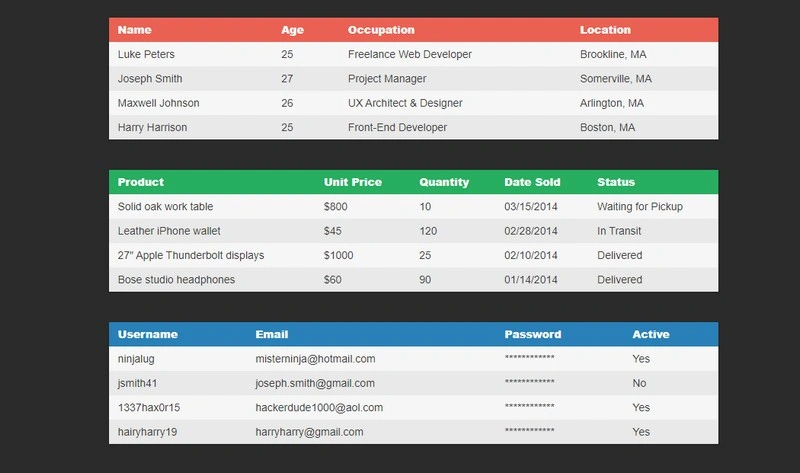This screenshot has height=473, width=800.
Task: Select the Somerville, MA location
Action: [616, 79]
